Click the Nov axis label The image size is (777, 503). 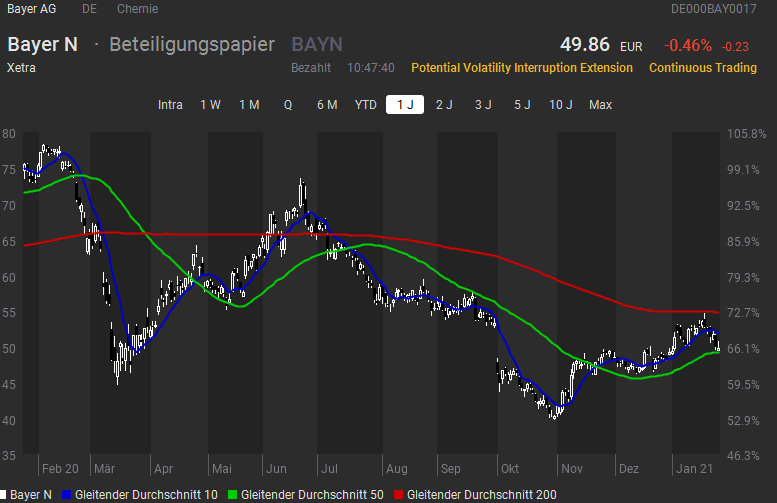[x=572, y=469]
